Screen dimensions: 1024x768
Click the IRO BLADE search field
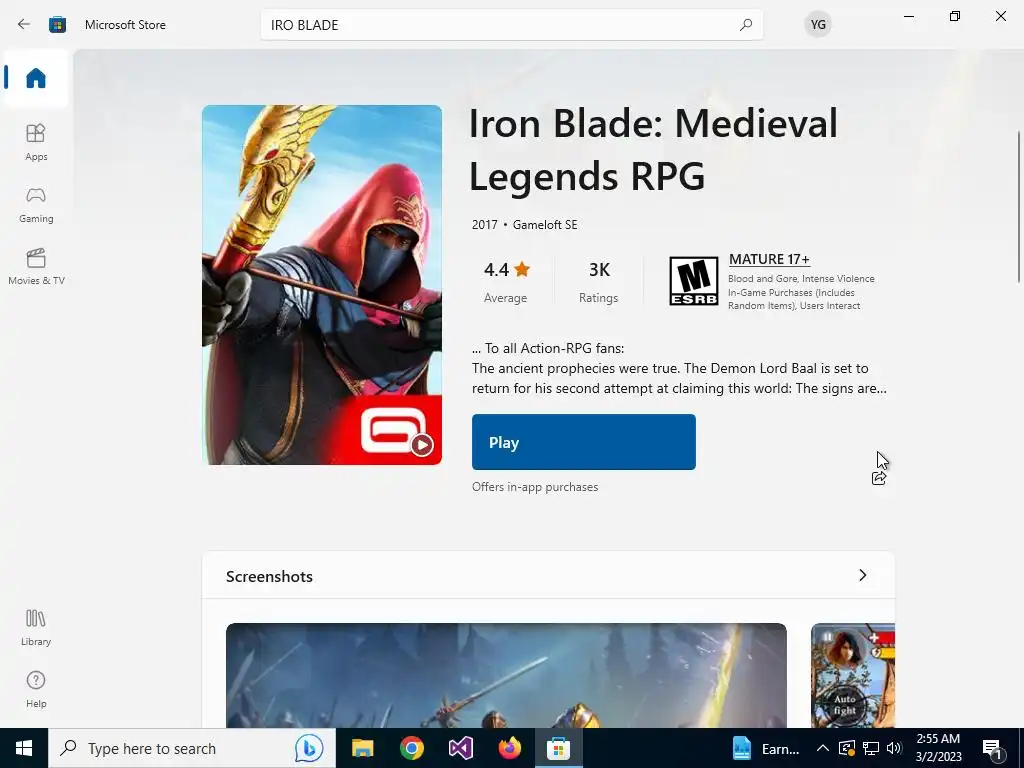511,25
